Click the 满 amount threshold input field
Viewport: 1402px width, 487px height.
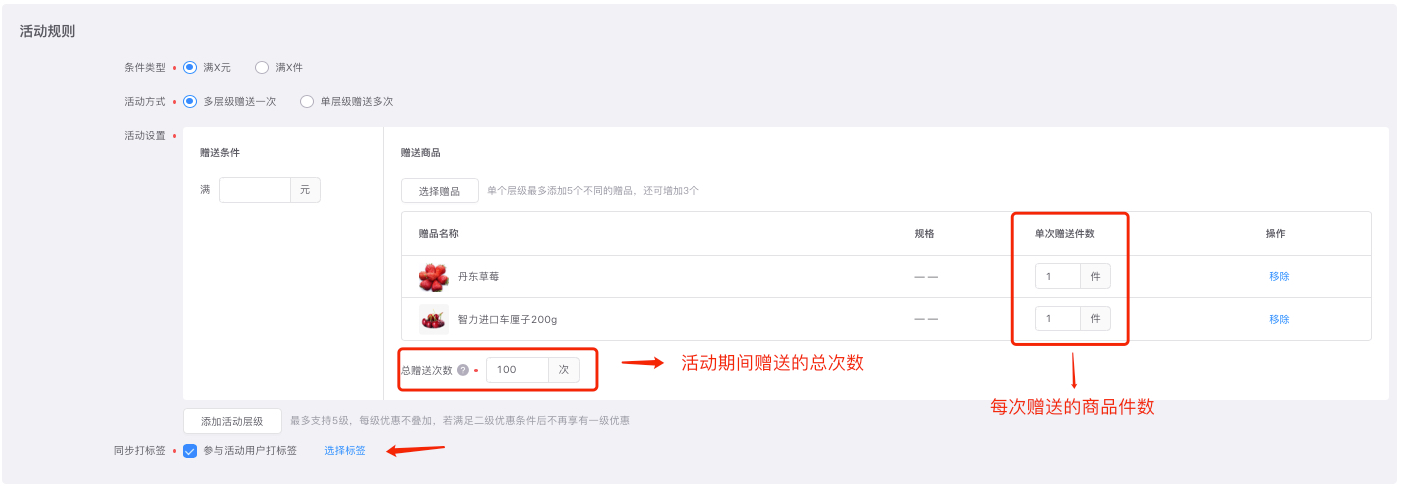(x=255, y=190)
